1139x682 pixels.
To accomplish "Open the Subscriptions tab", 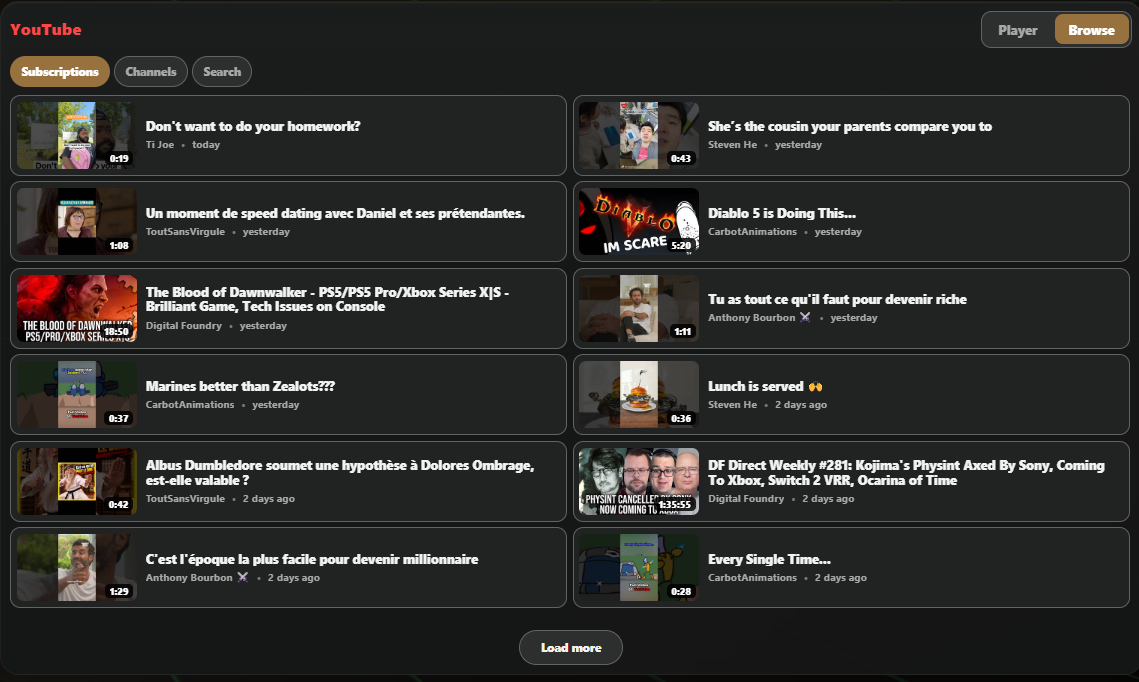I will (60, 72).
